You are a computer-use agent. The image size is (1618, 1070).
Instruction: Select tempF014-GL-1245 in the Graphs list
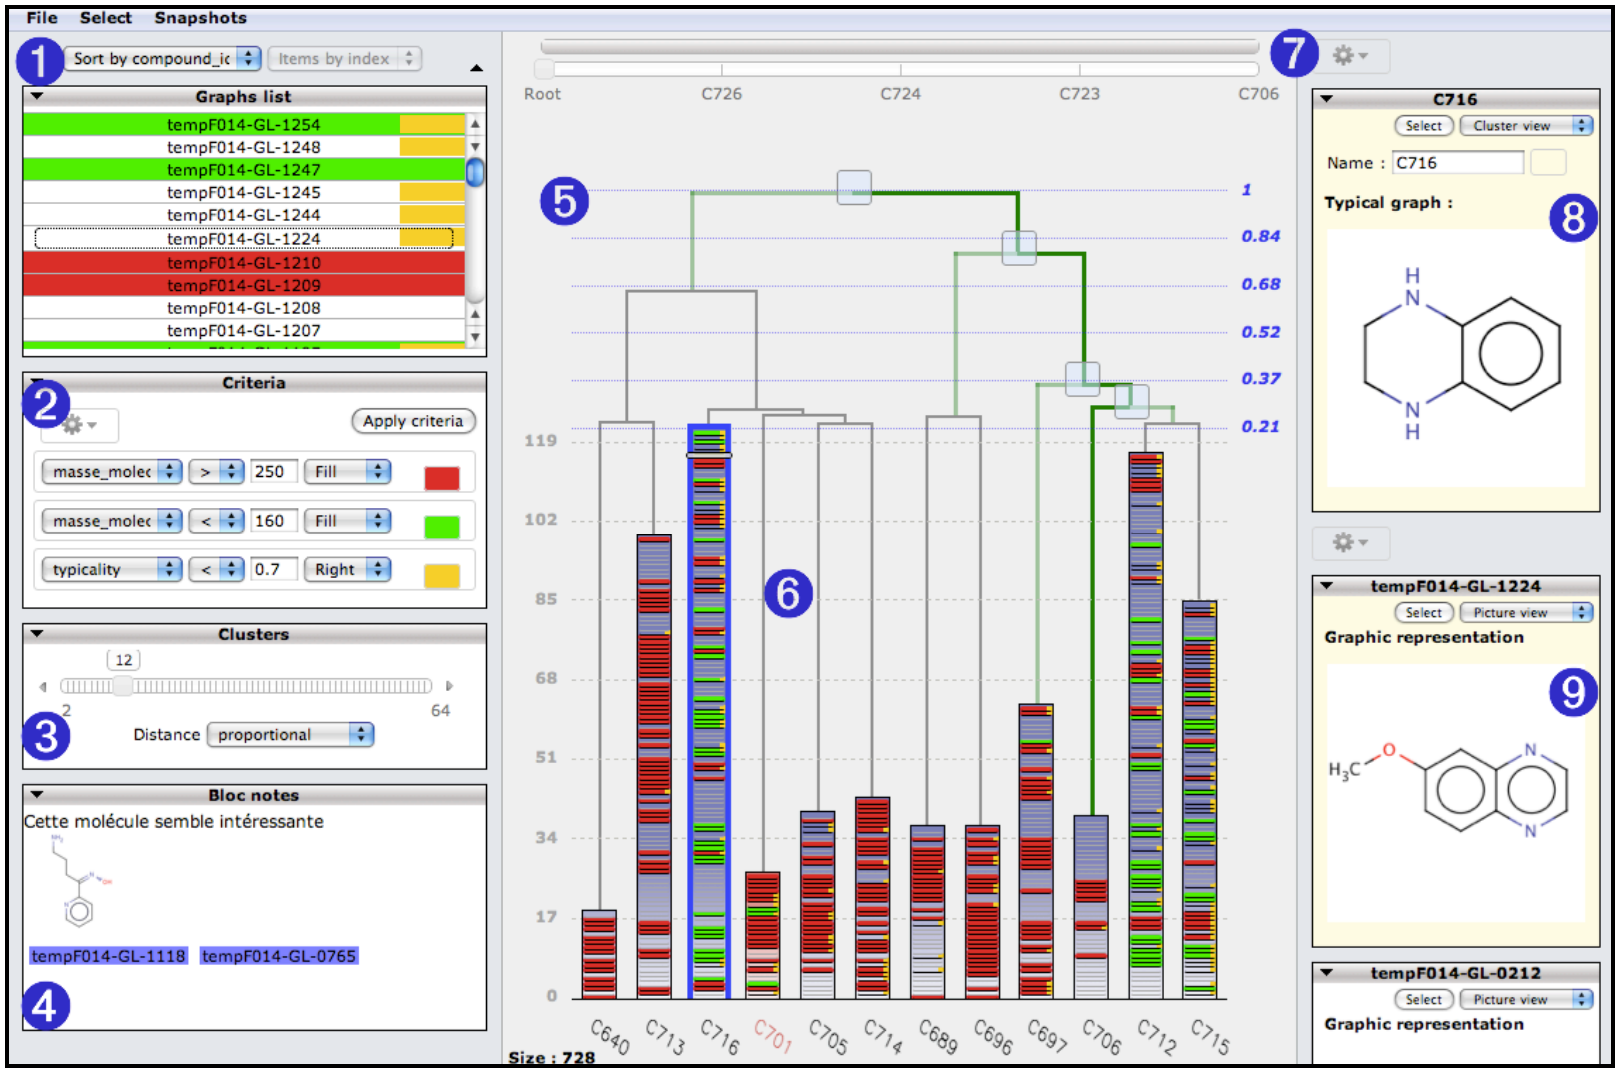click(243, 192)
